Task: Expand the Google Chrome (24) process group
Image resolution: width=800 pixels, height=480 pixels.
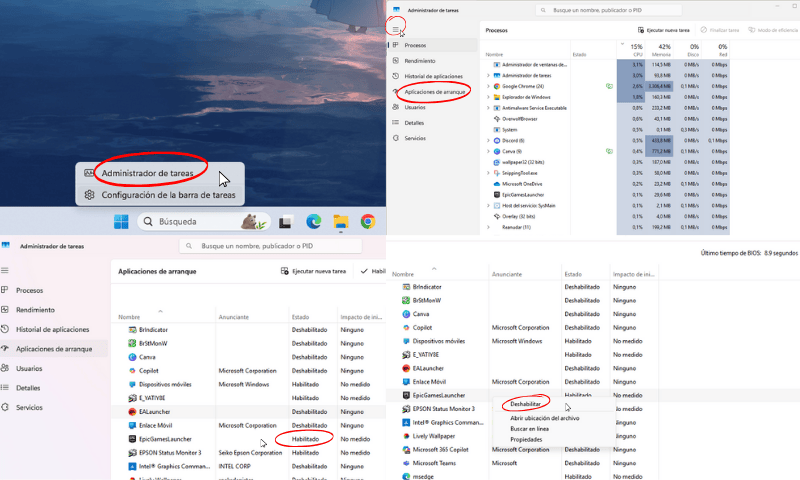Action: point(487,87)
